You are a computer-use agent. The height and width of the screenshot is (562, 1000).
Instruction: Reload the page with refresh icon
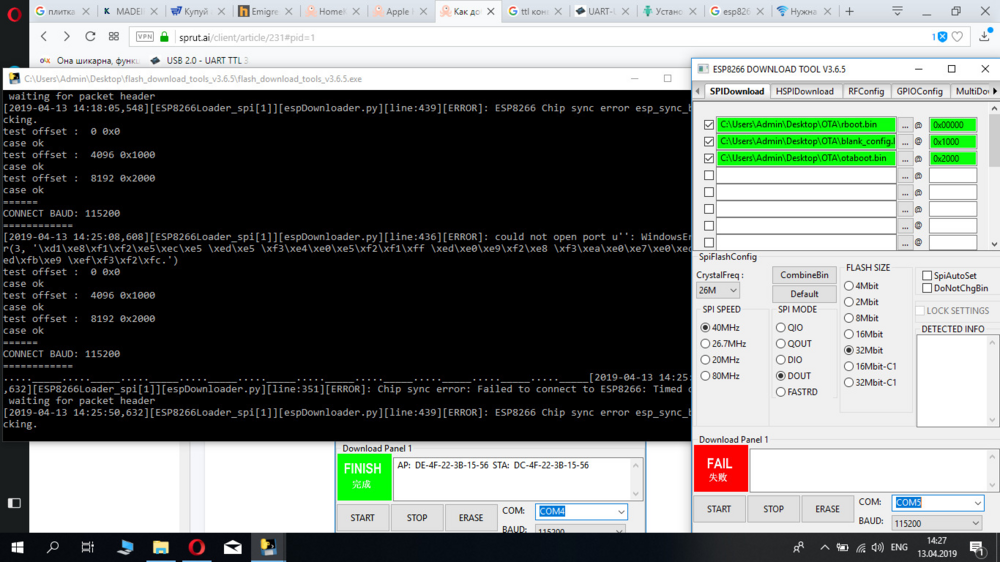(90, 37)
